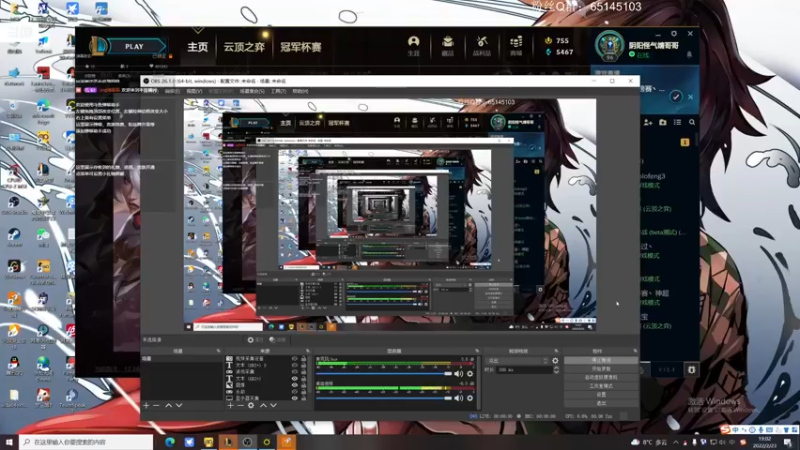Click the transition duration input field

[524, 369]
